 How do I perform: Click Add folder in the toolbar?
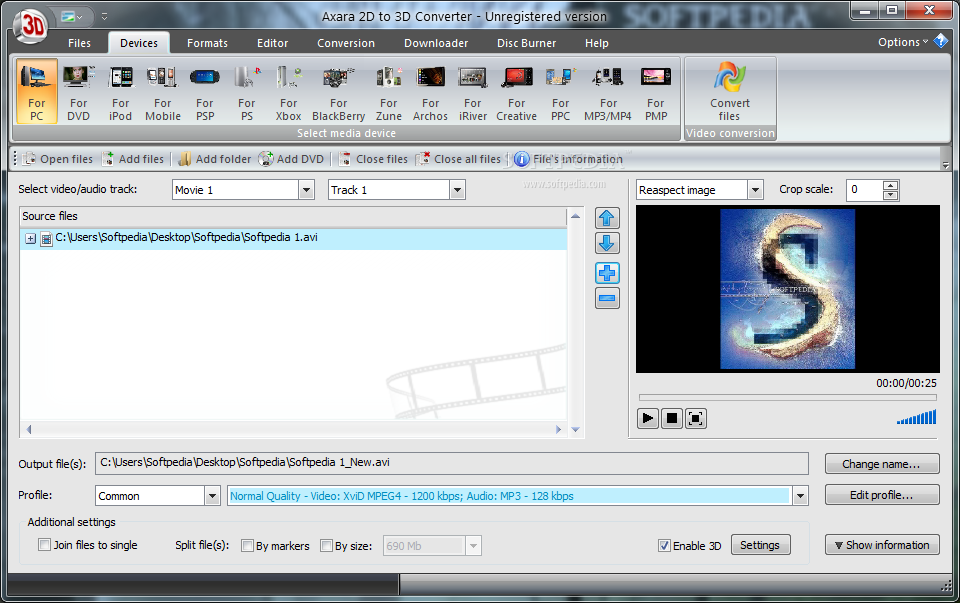214,159
